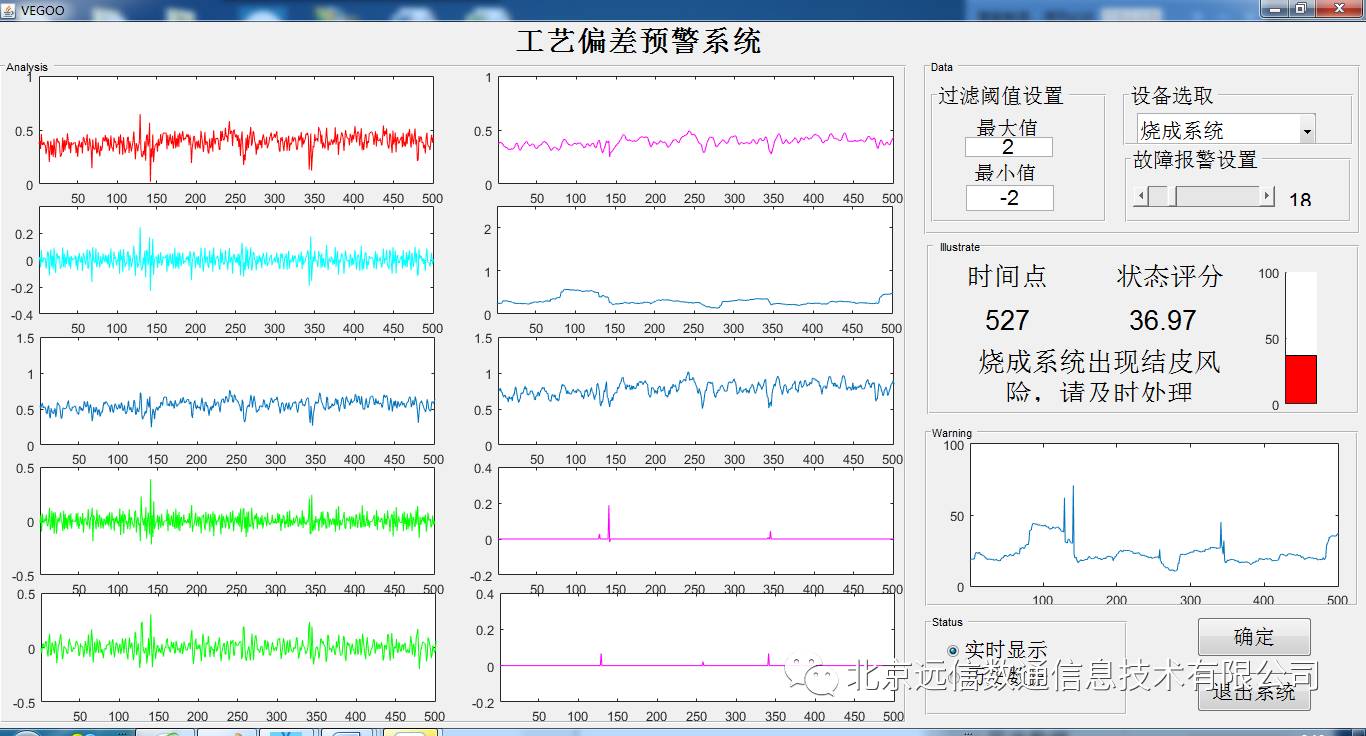Click the slider's right arrow button
The height and width of the screenshot is (736, 1366).
point(1268,197)
